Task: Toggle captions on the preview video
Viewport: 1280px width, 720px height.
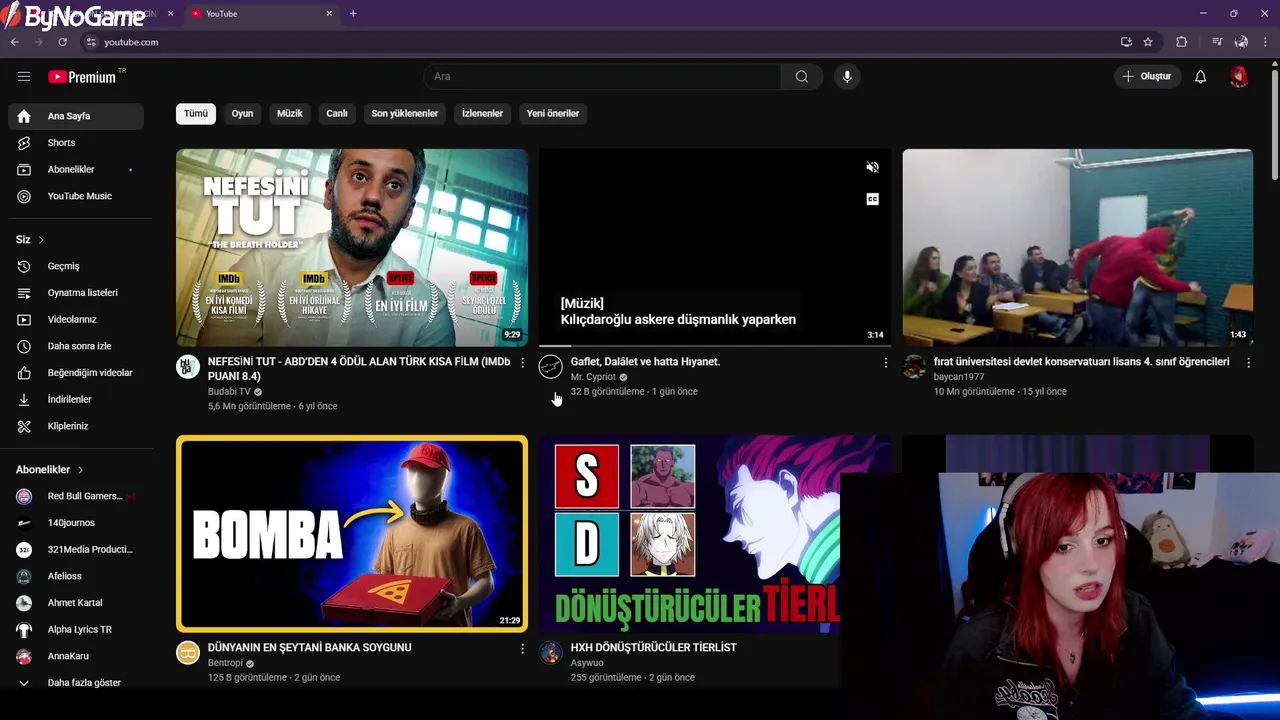Action: pos(872,199)
